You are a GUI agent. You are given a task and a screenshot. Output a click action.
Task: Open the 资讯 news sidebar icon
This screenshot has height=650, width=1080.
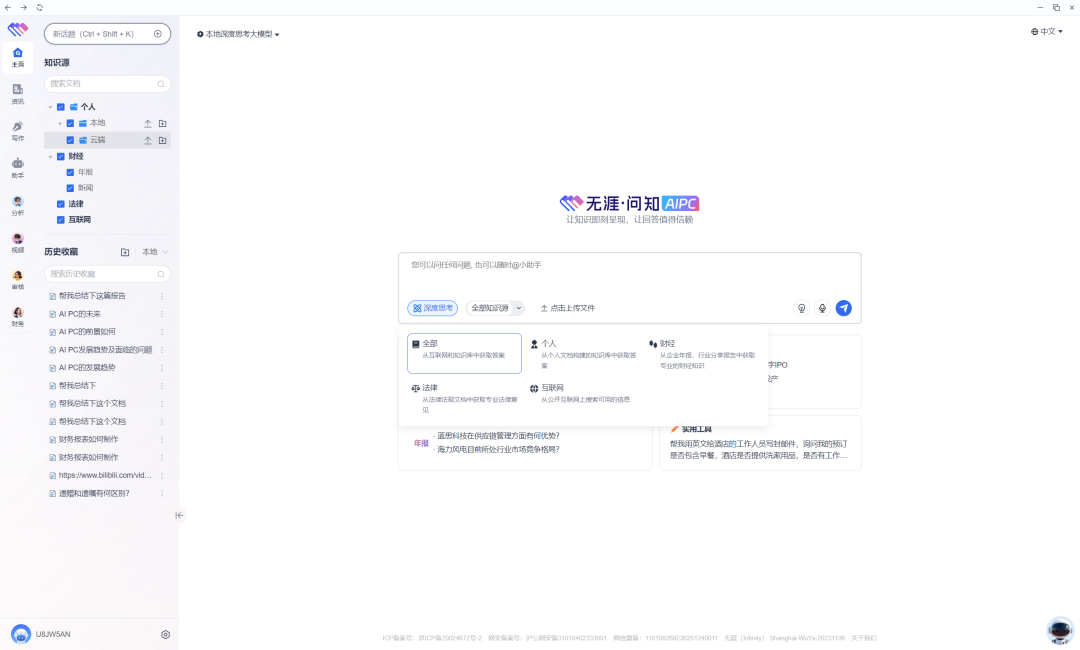[x=18, y=94]
